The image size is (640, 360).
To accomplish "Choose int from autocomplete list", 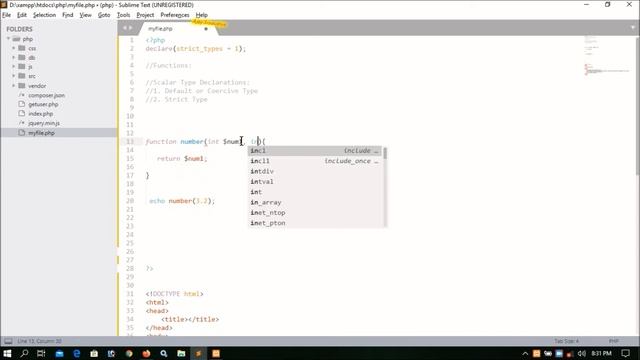I will [x=315, y=192].
